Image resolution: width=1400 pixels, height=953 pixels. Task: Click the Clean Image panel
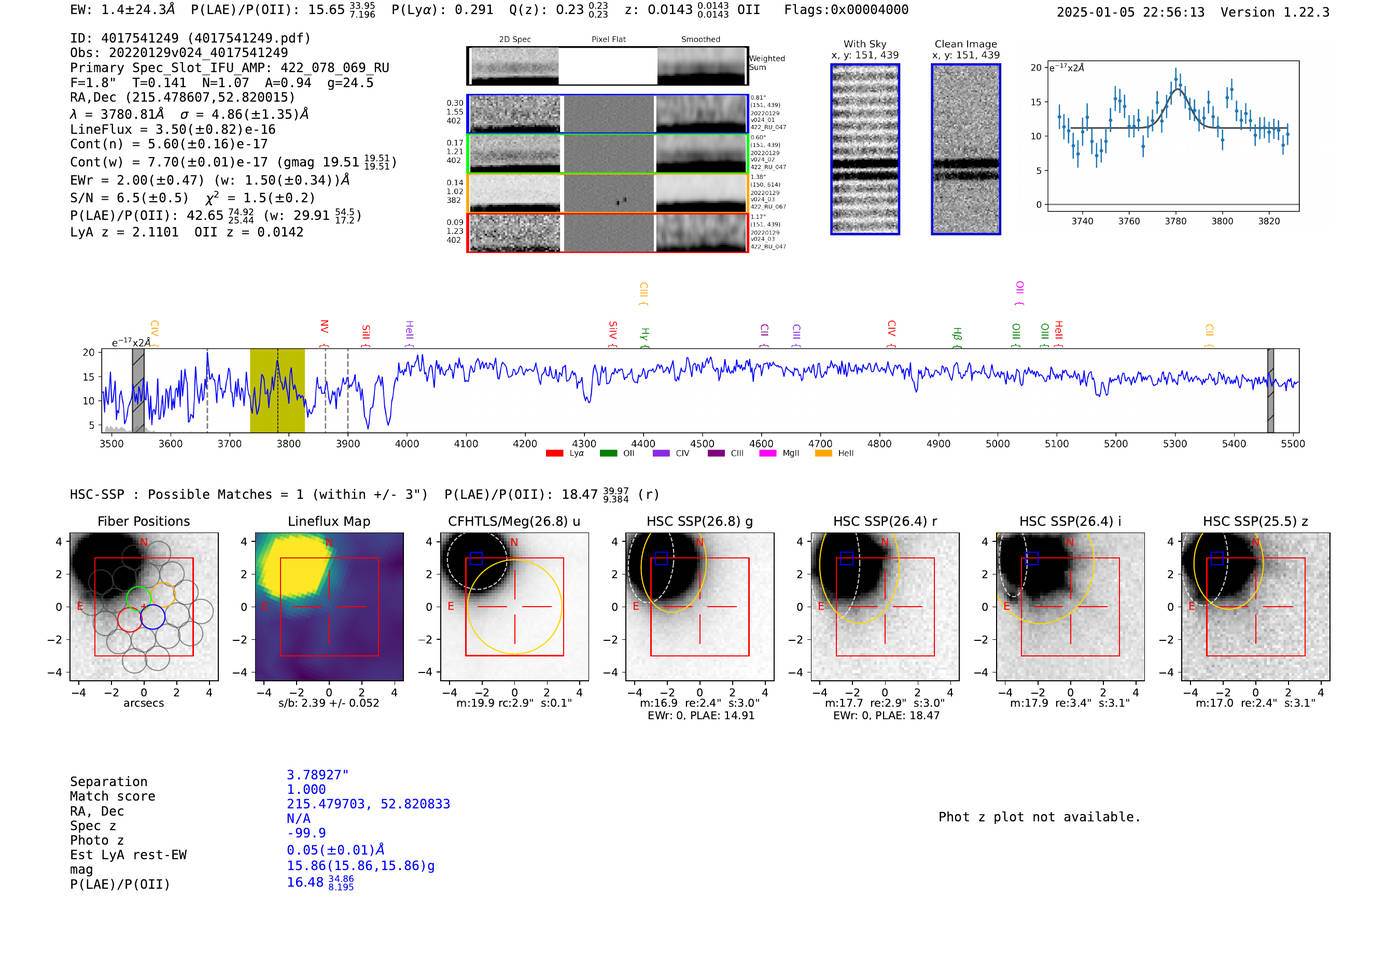click(x=966, y=149)
